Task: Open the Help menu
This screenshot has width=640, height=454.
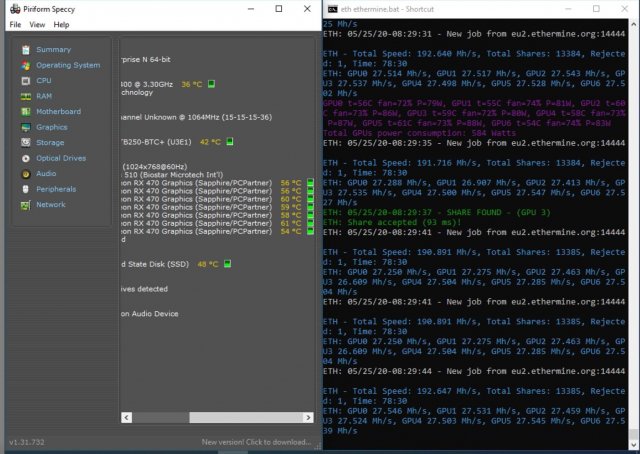Action: click(x=62, y=24)
